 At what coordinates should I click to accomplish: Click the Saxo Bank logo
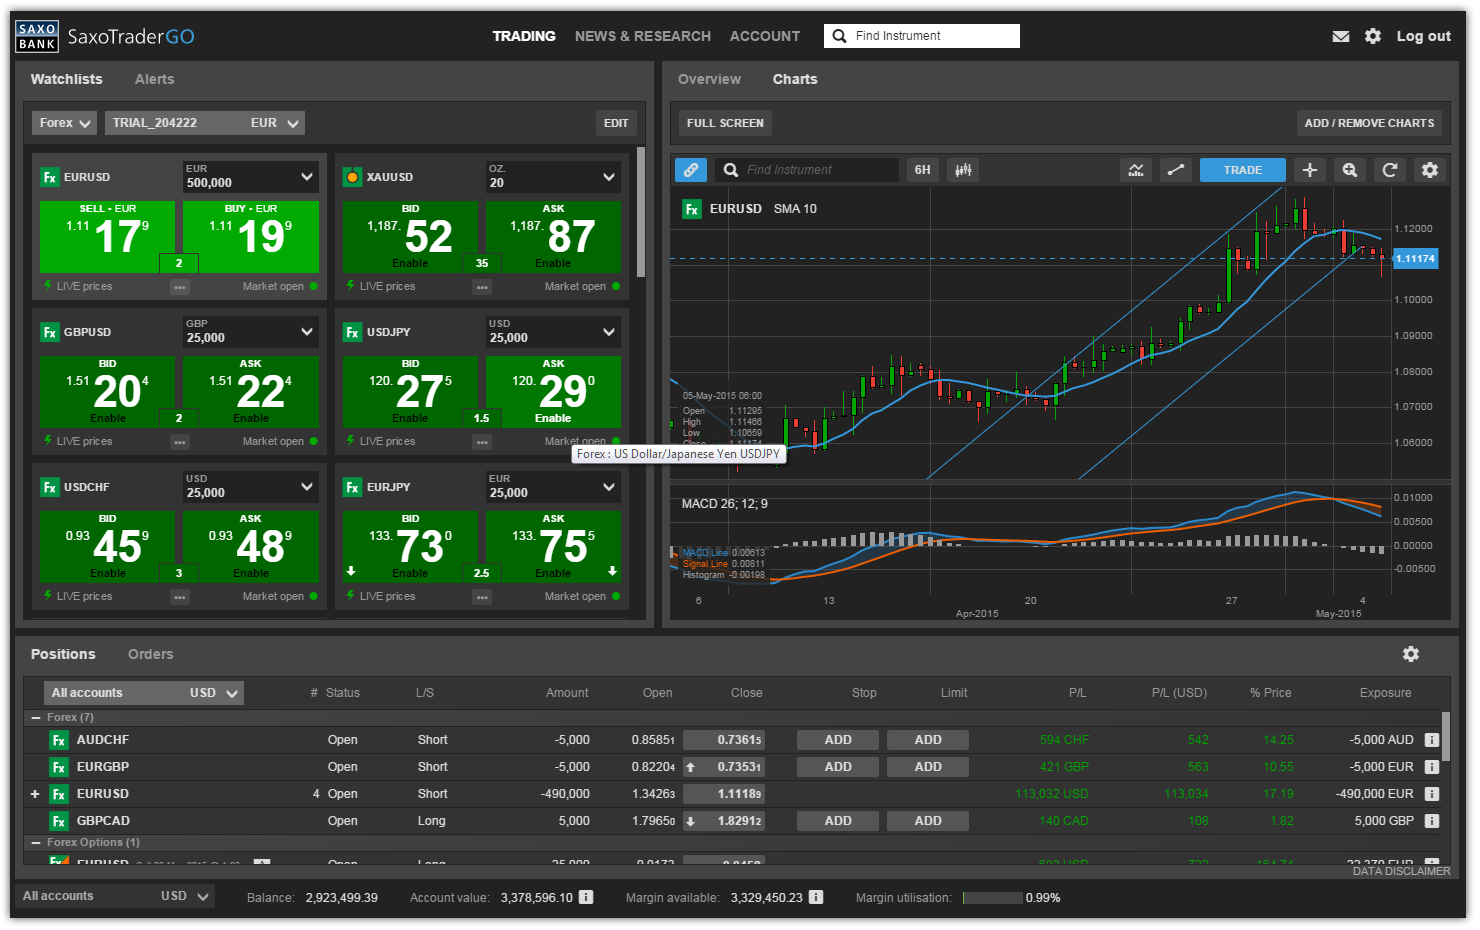pos(37,37)
